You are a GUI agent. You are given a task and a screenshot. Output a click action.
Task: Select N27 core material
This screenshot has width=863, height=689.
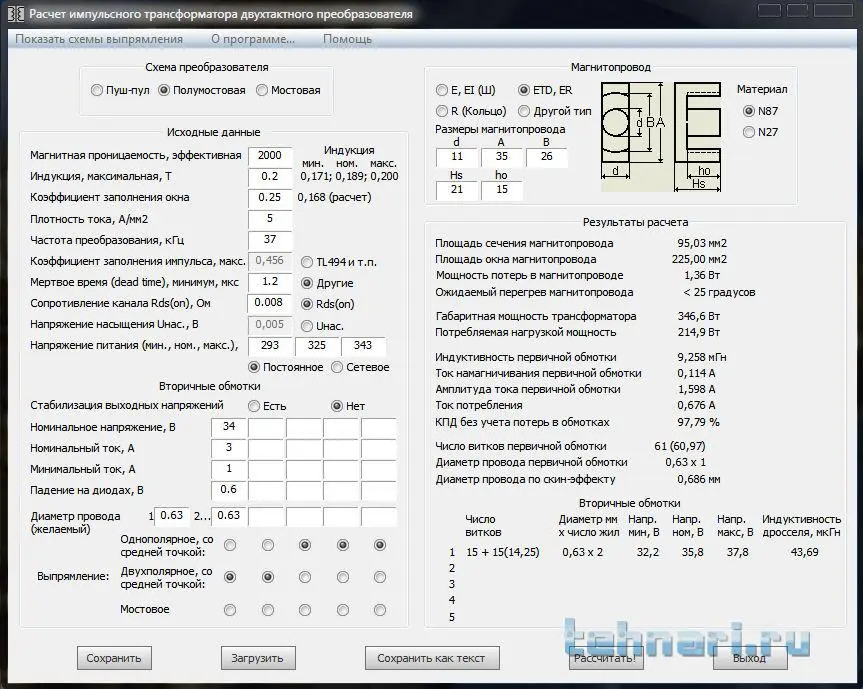pos(760,132)
